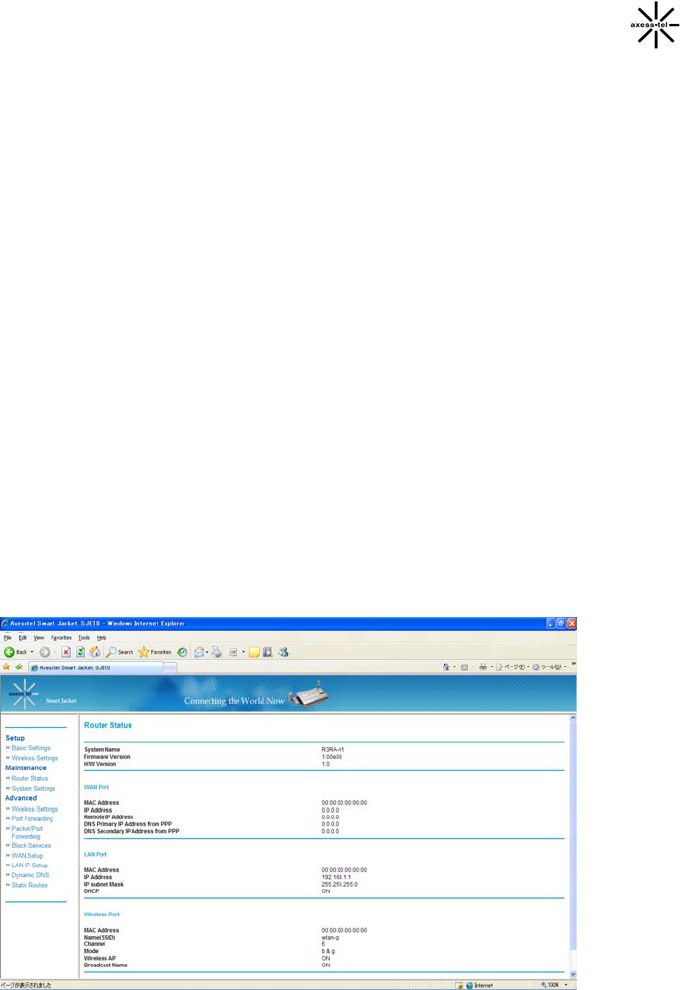Open the Dynamic DNS link

(30, 875)
